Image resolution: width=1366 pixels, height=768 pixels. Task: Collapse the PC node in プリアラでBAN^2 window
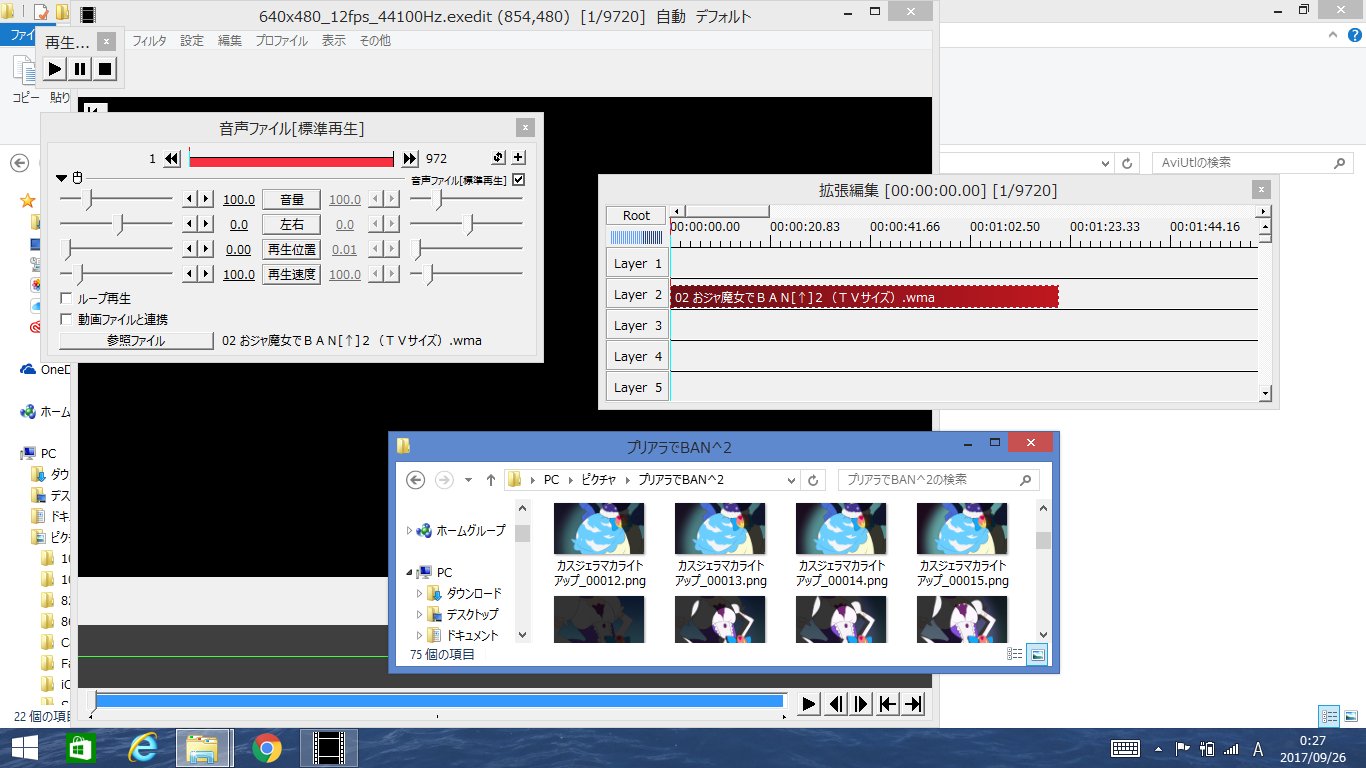tap(409, 573)
